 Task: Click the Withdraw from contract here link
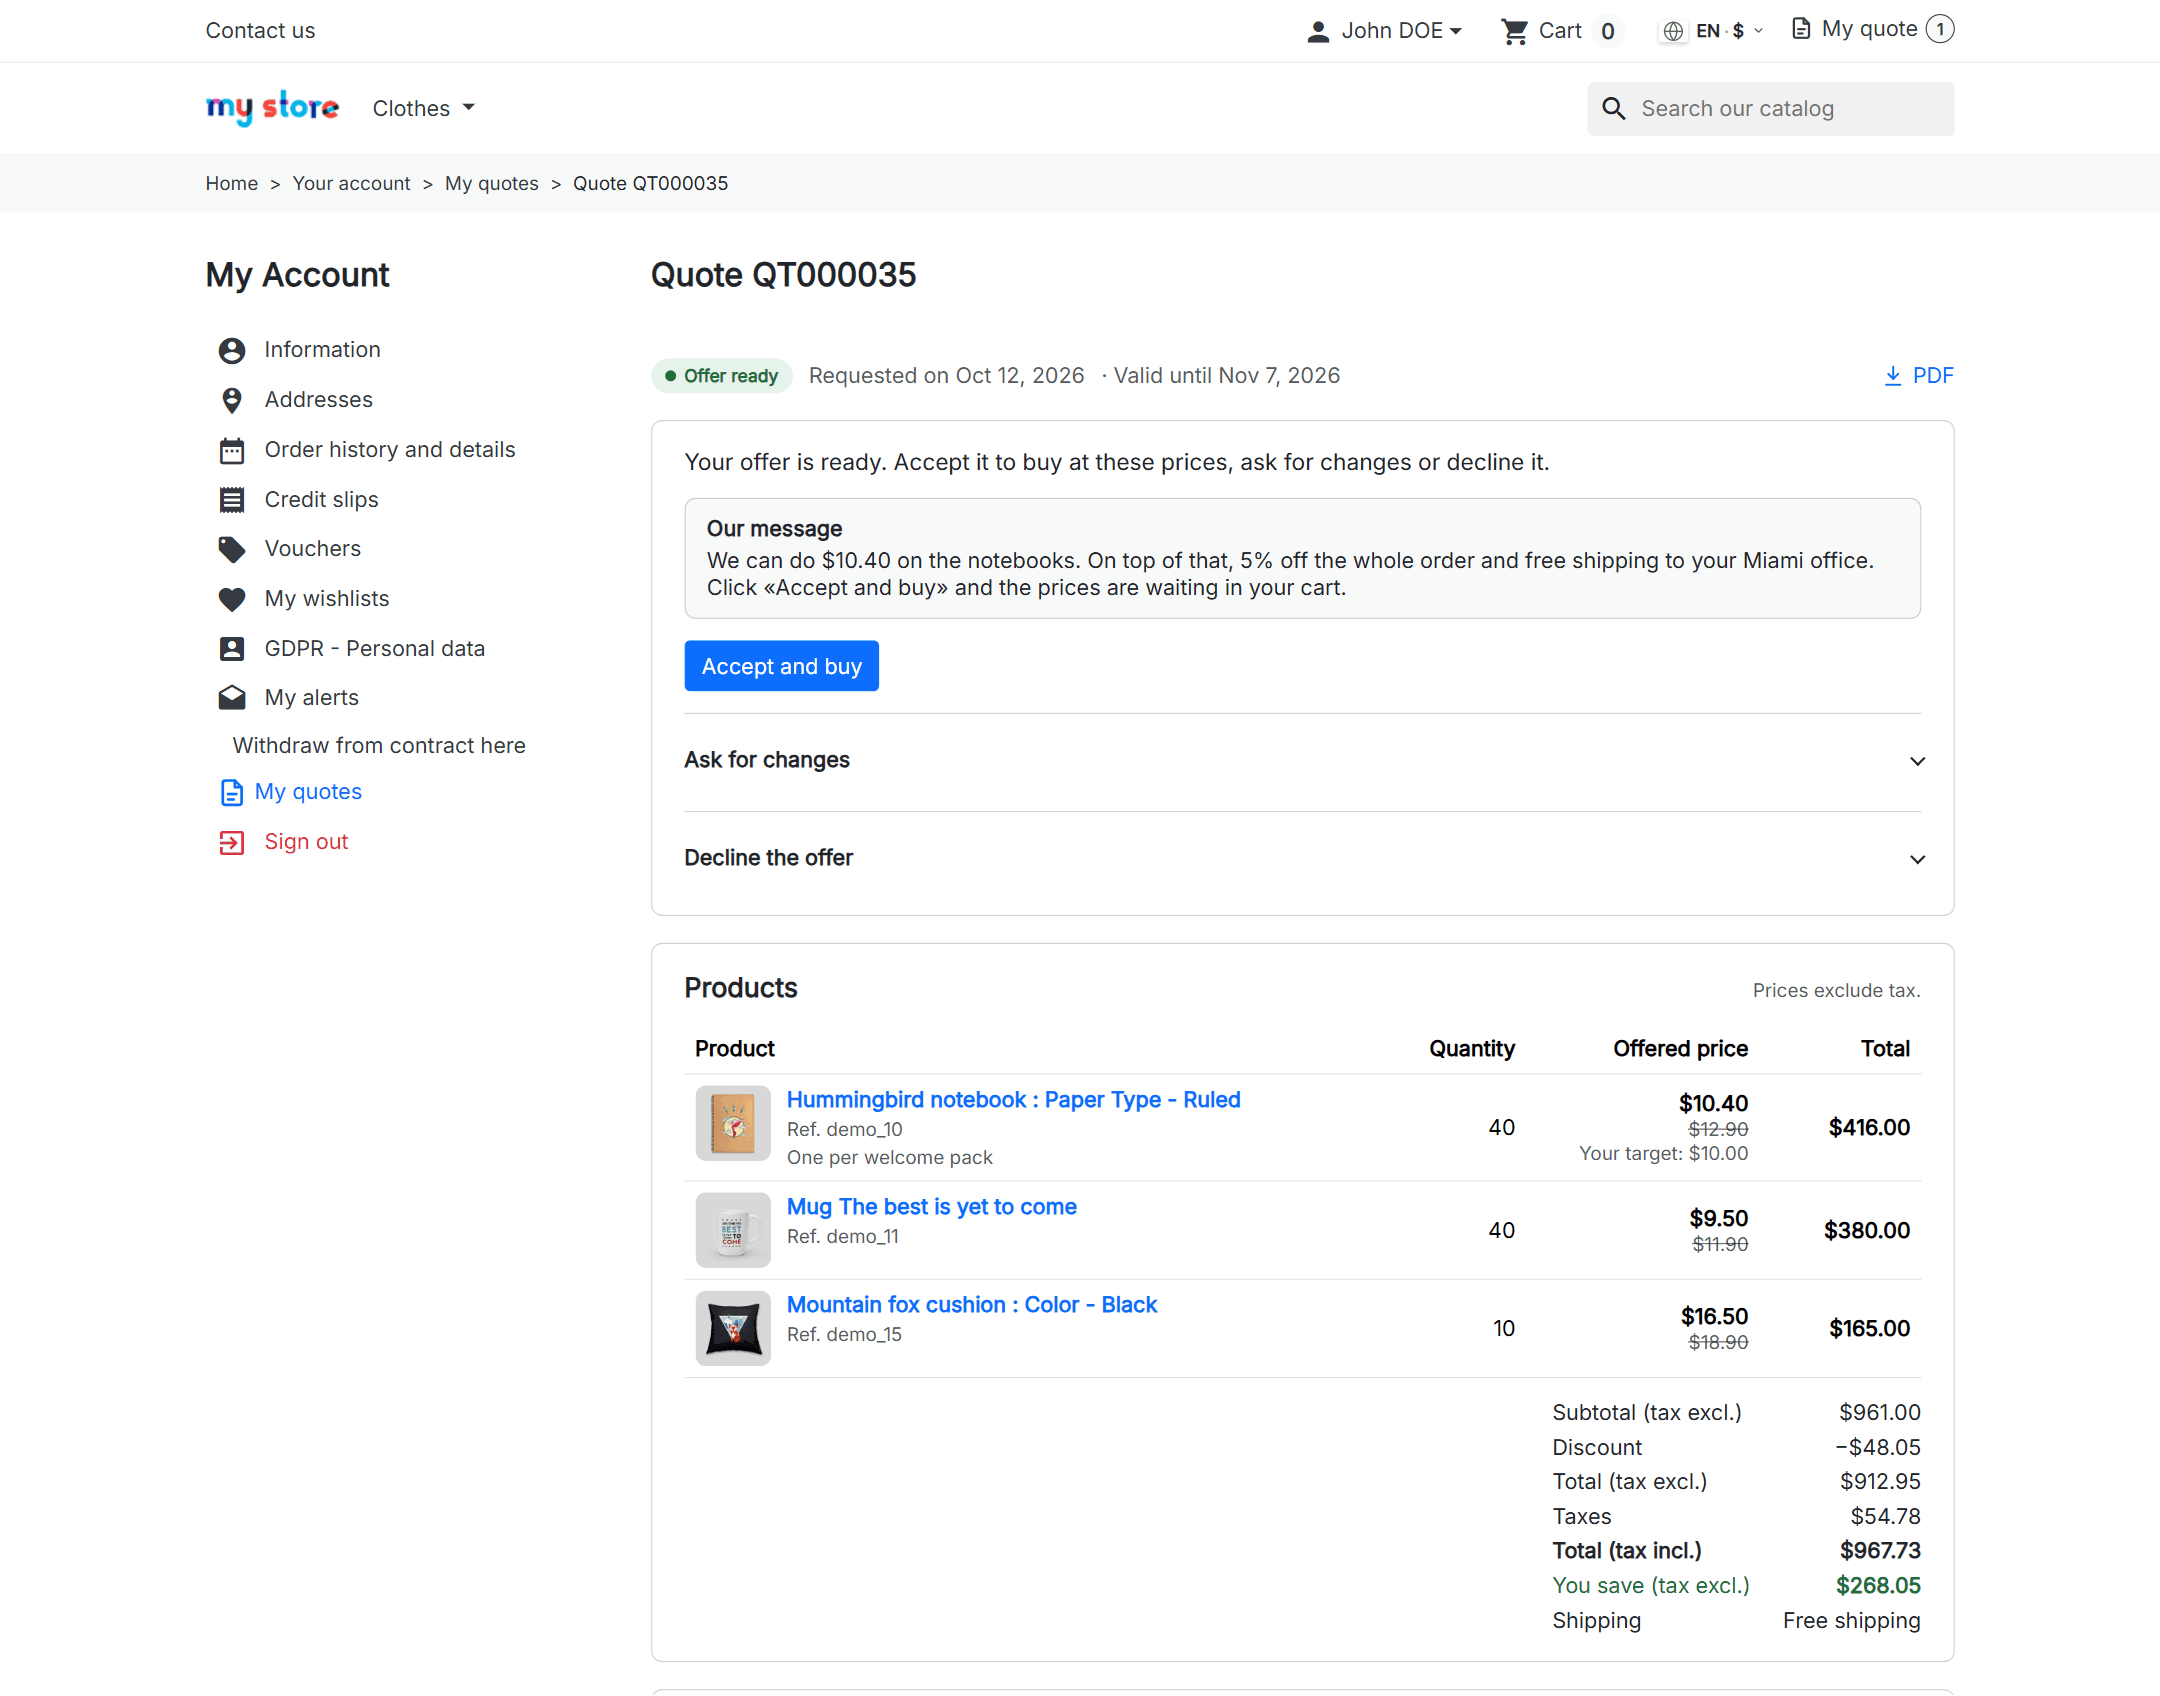click(x=379, y=746)
